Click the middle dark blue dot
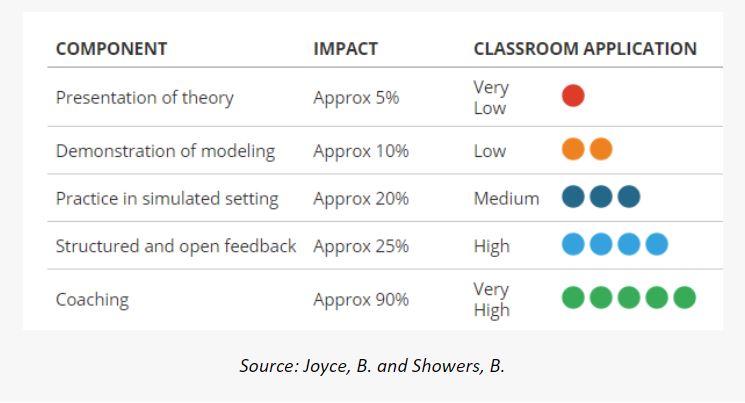The height and width of the screenshot is (403, 745). tap(601, 197)
